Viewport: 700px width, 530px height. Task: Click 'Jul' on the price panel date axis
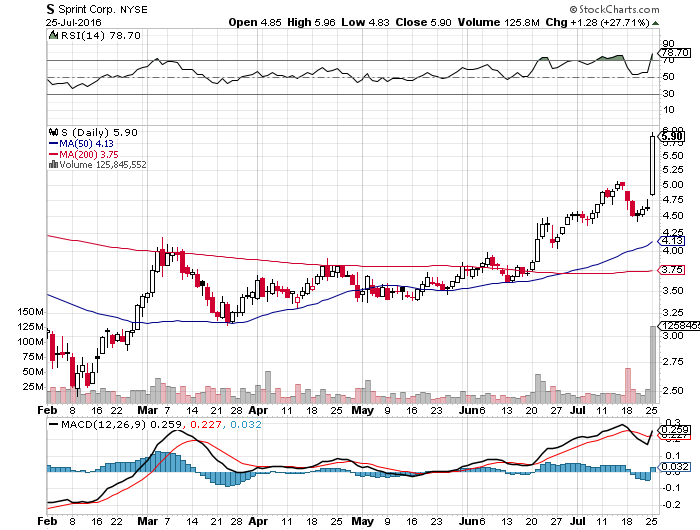tap(578, 410)
